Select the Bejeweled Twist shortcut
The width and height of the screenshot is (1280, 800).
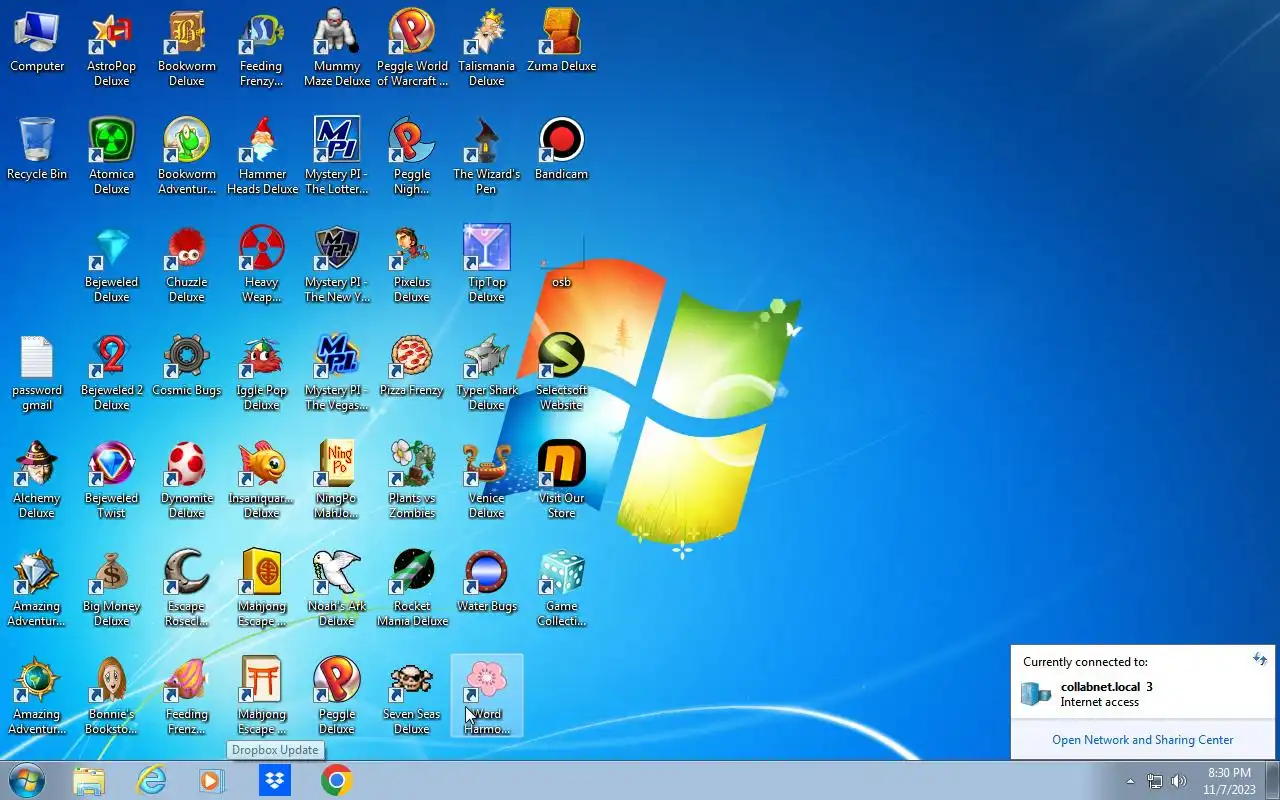pos(111,480)
